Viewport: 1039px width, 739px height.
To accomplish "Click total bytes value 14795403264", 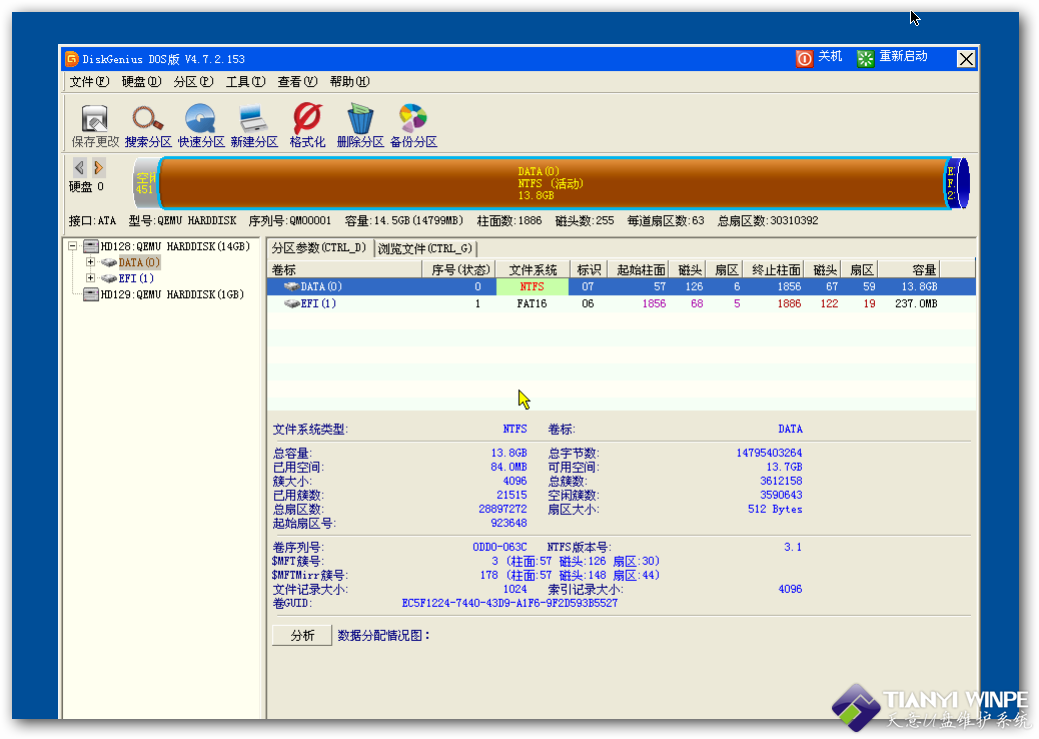I will point(769,453).
